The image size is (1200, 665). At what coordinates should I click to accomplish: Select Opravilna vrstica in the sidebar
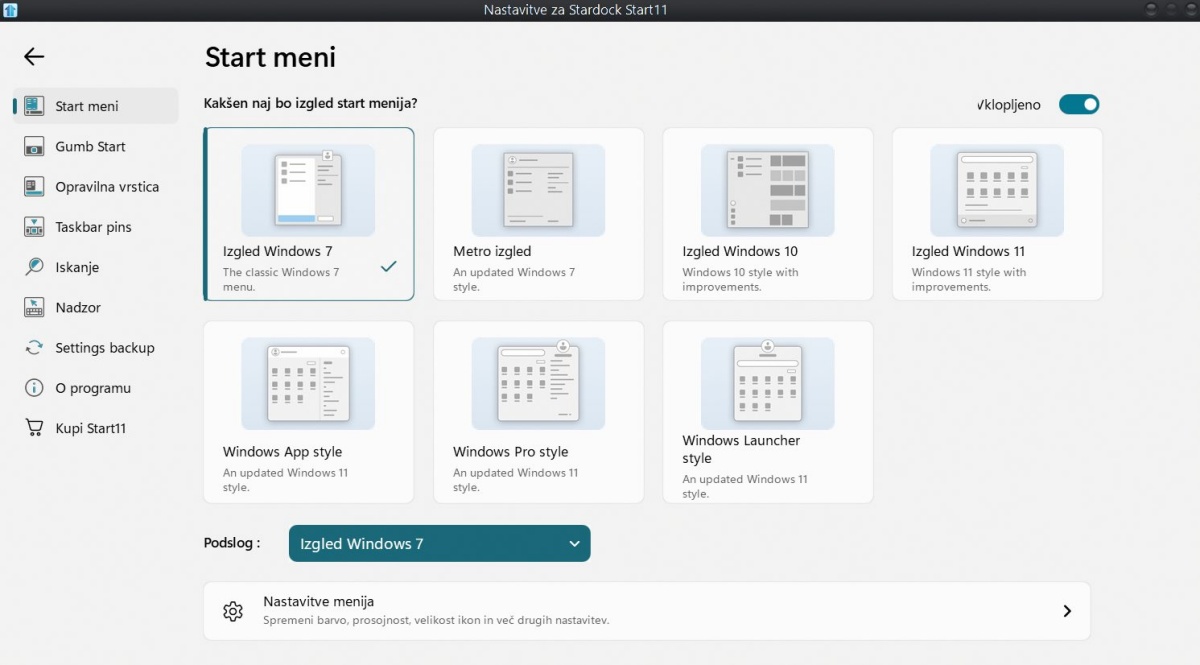(x=96, y=187)
